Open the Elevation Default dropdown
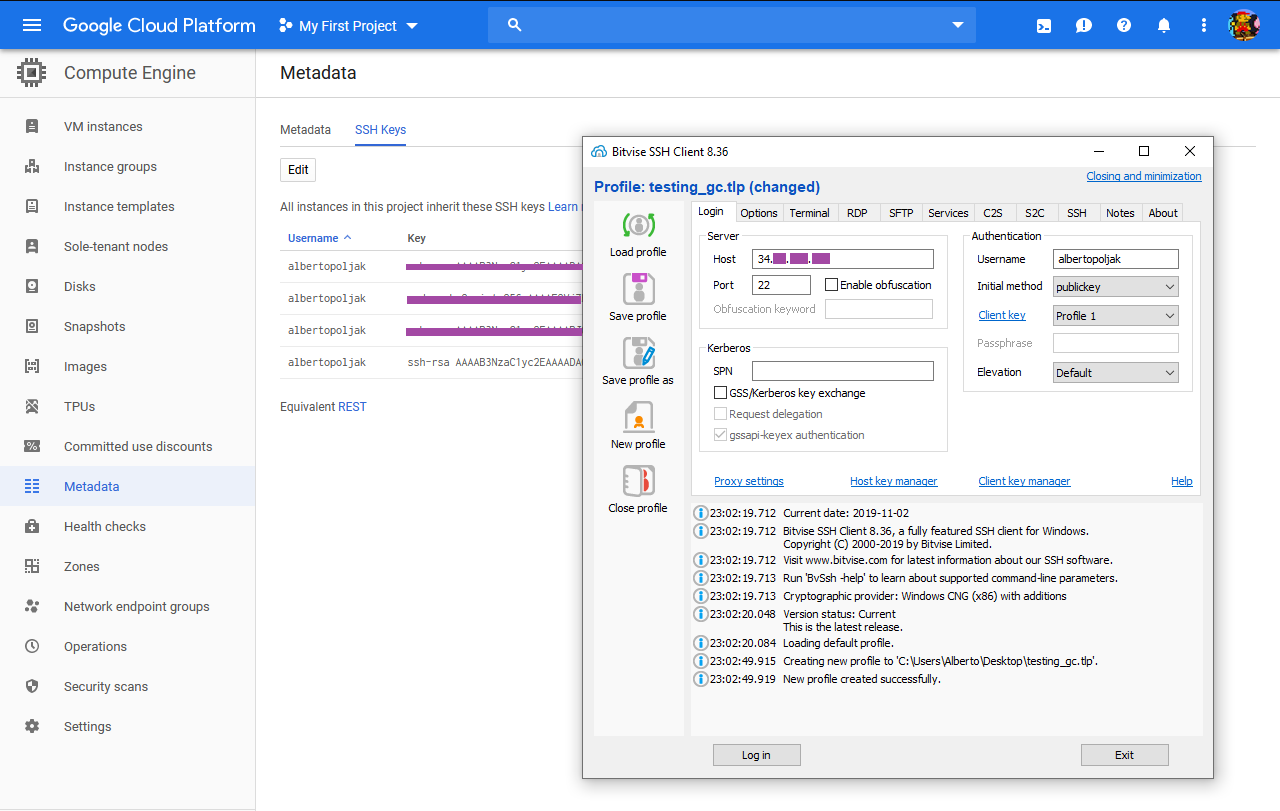Screen dimensions: 1280x811 point(1116,373)
